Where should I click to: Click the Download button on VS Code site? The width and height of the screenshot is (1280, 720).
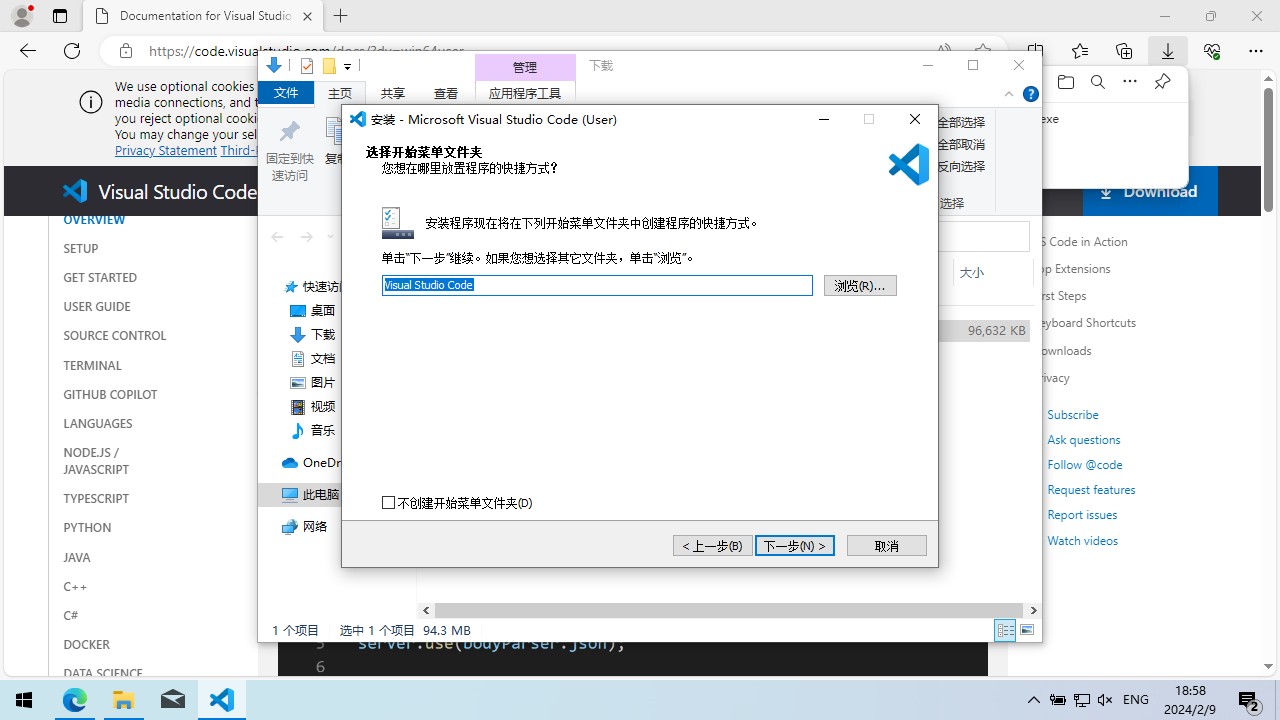pyautogui.click(x=1150, y=192)
